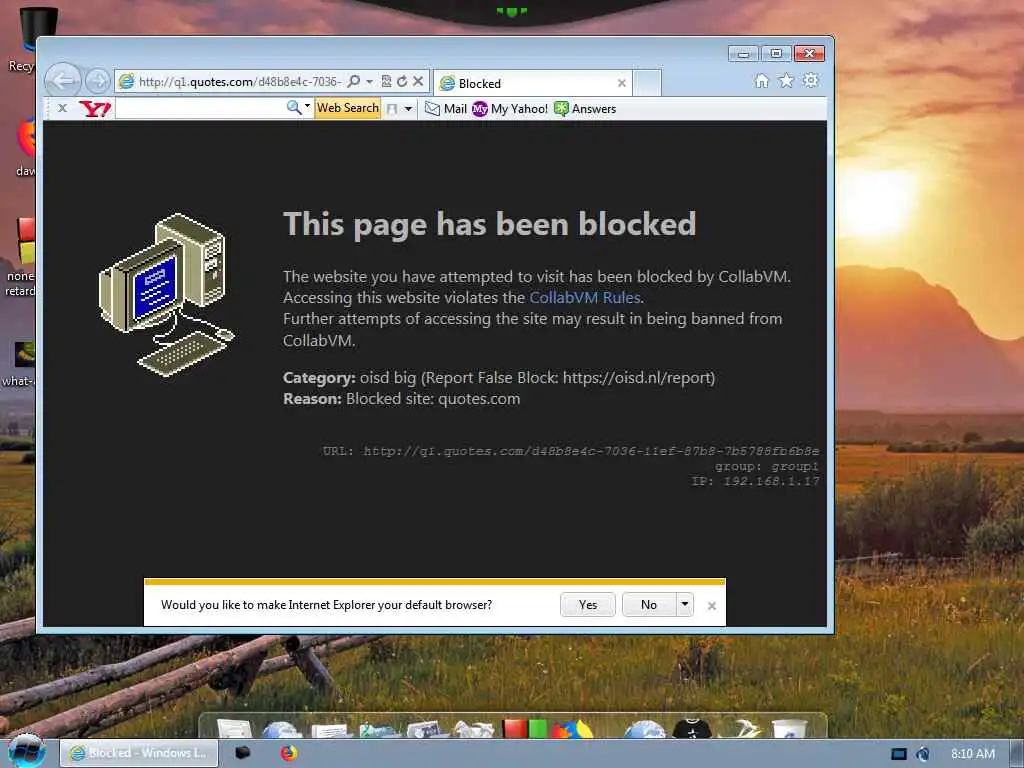Open the IE Home icon

pyautogui.click(x=761, y=80)
